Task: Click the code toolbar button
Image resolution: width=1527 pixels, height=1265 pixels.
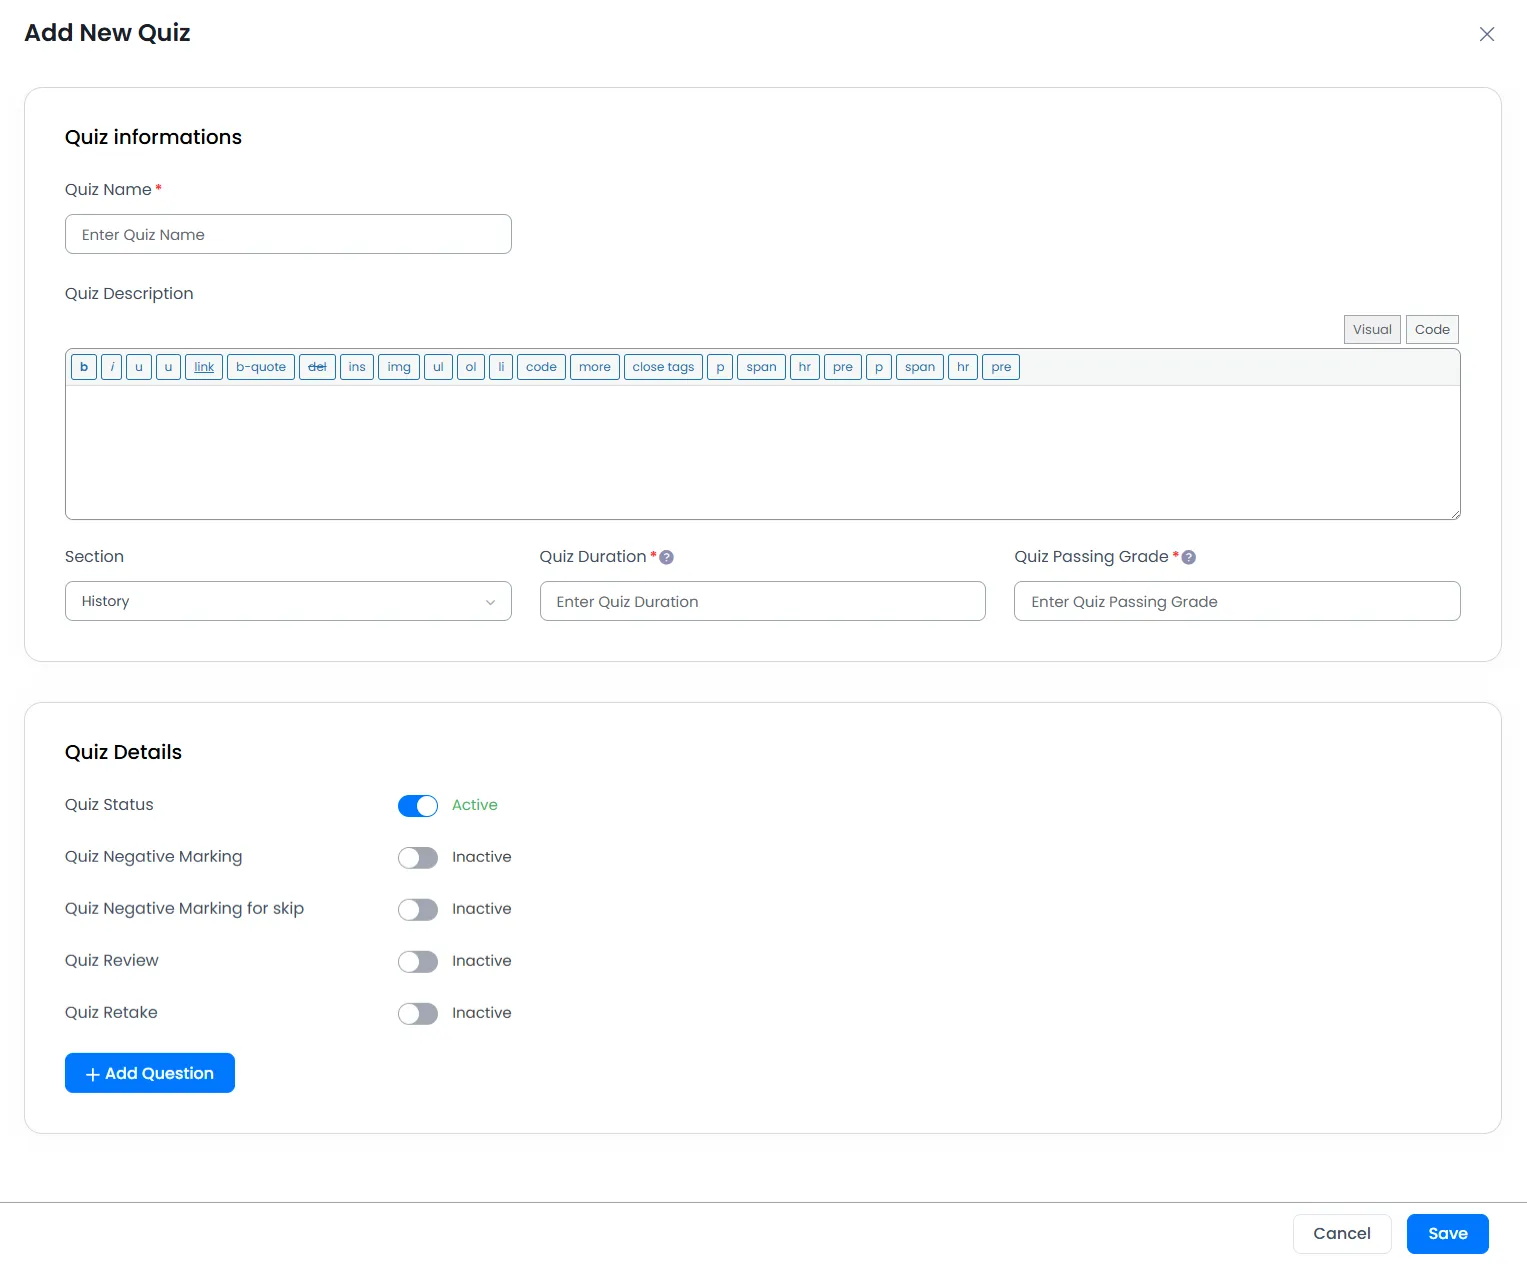Action: coord(541,367)
